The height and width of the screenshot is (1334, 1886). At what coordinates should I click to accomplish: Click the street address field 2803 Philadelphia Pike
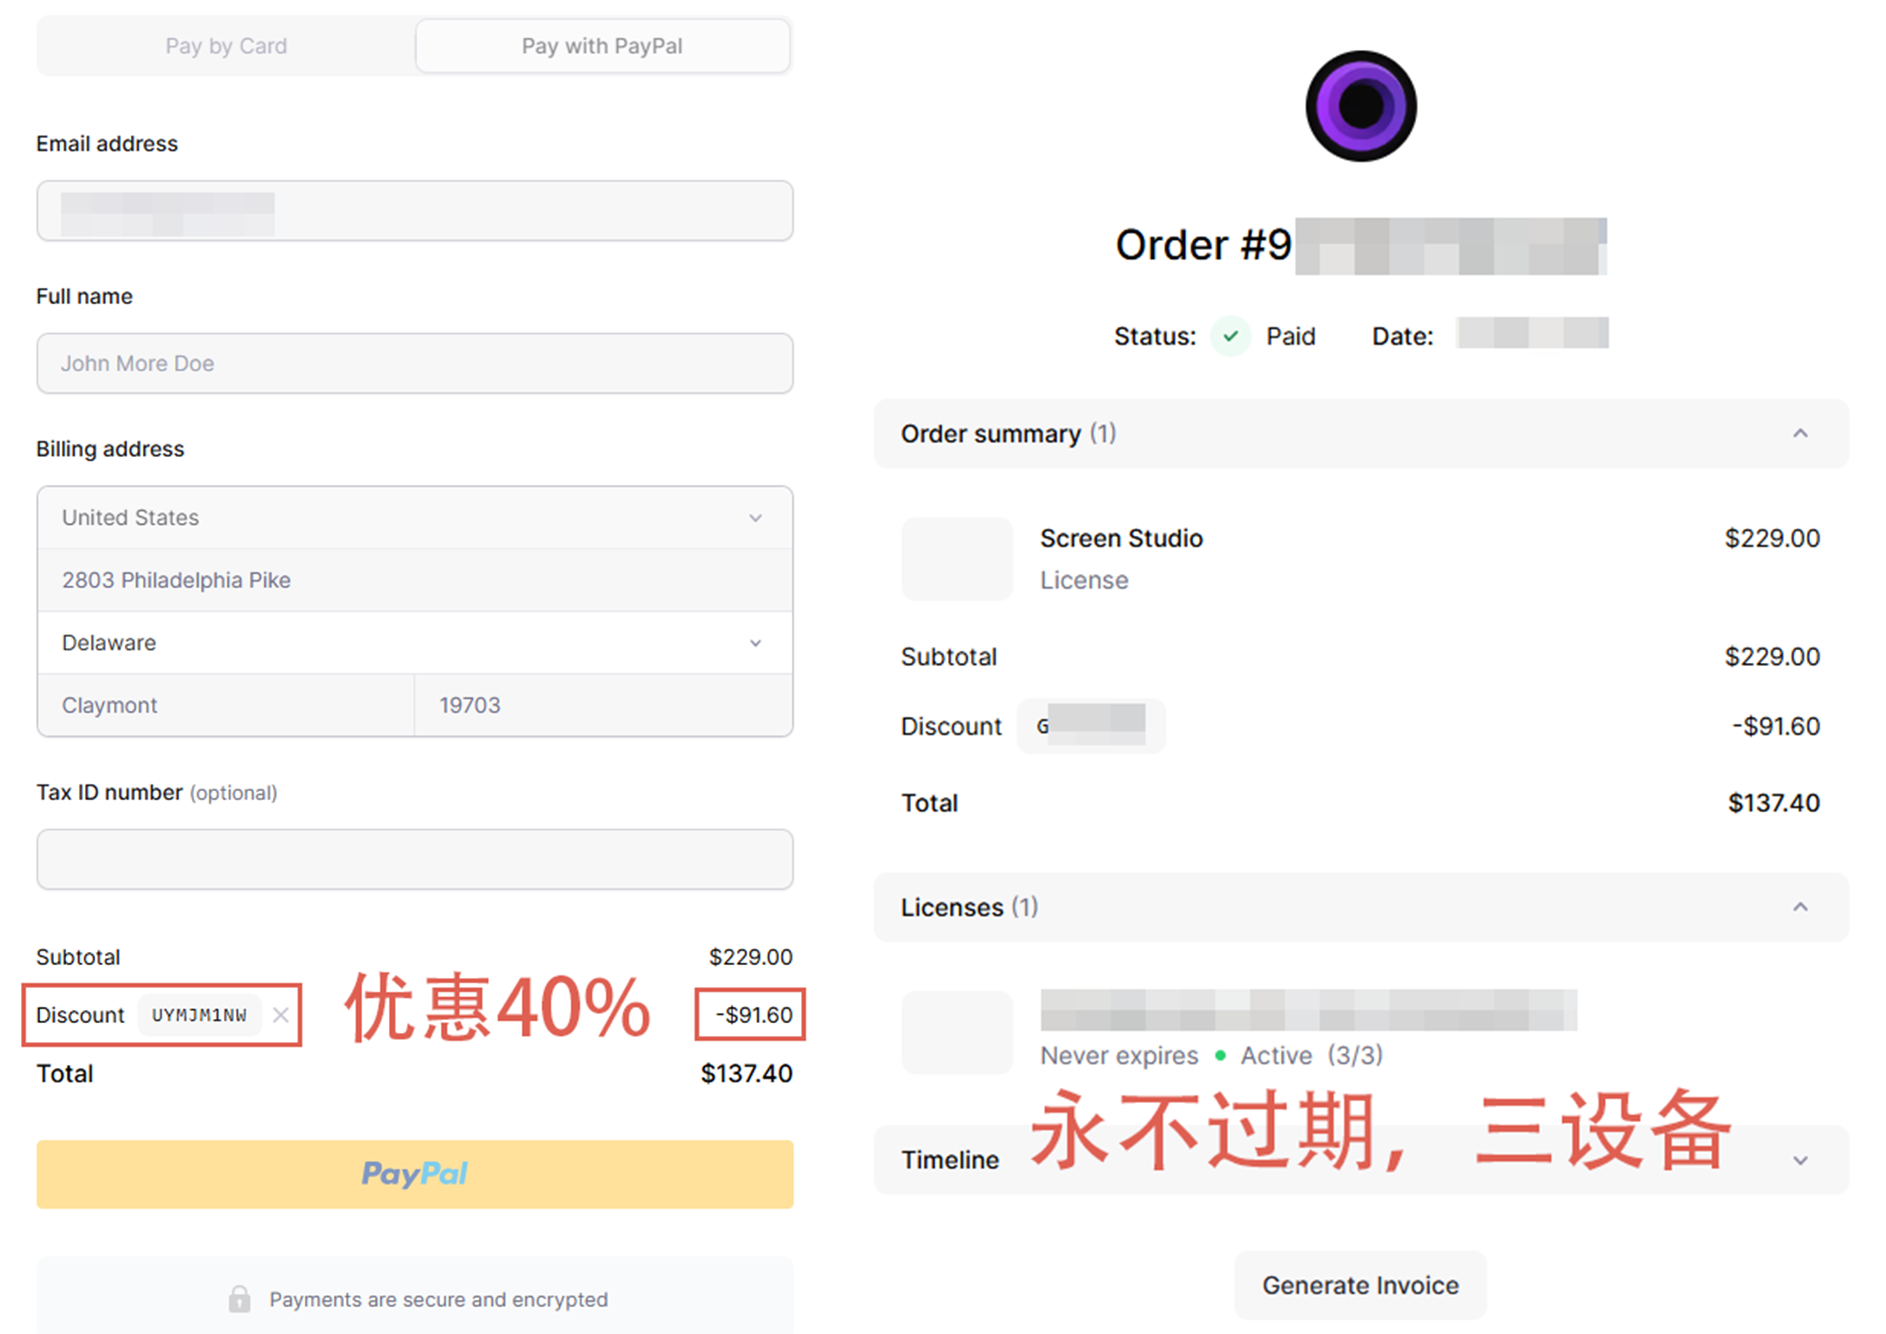415,580
